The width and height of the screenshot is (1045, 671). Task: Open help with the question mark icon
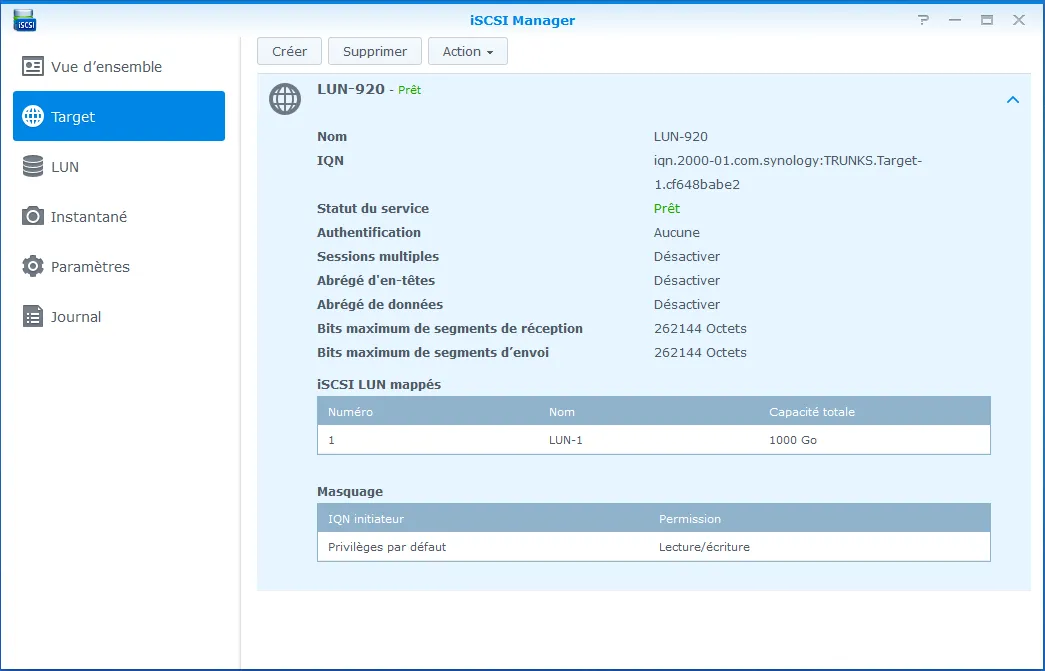923,20
